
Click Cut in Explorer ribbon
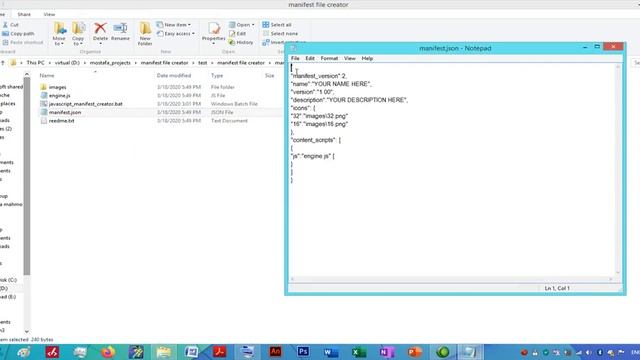(11, 25)
